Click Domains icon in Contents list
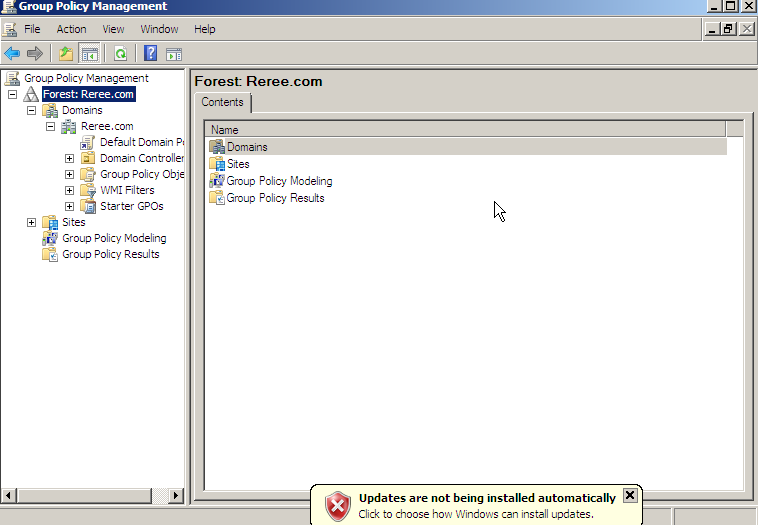The image size is (758, 525). [x=217, y=147]
